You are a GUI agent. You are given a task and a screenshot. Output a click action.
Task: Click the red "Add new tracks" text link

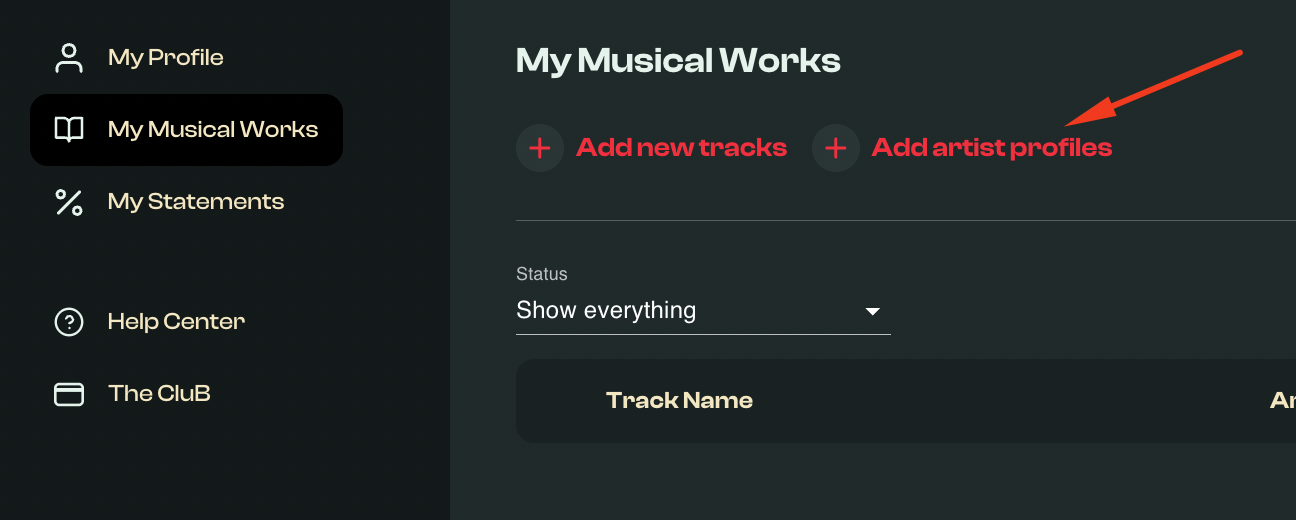pos(681,148)
